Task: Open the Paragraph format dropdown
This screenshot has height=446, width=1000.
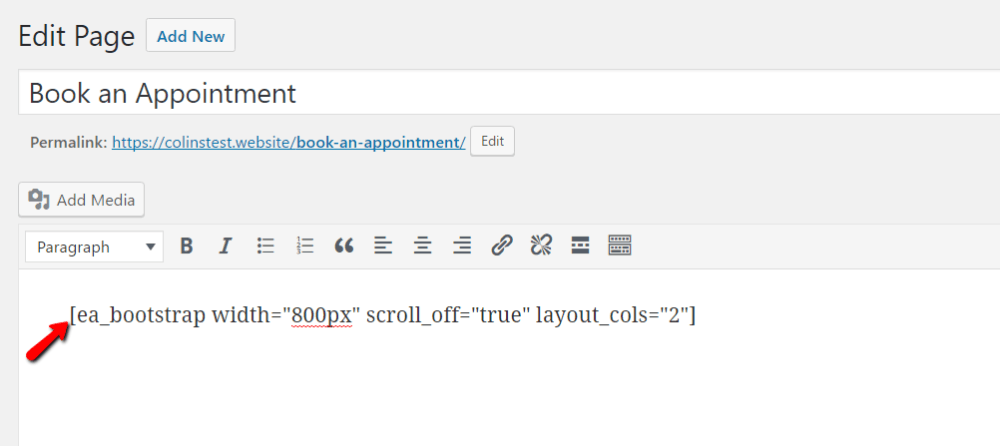Action: 95,247
